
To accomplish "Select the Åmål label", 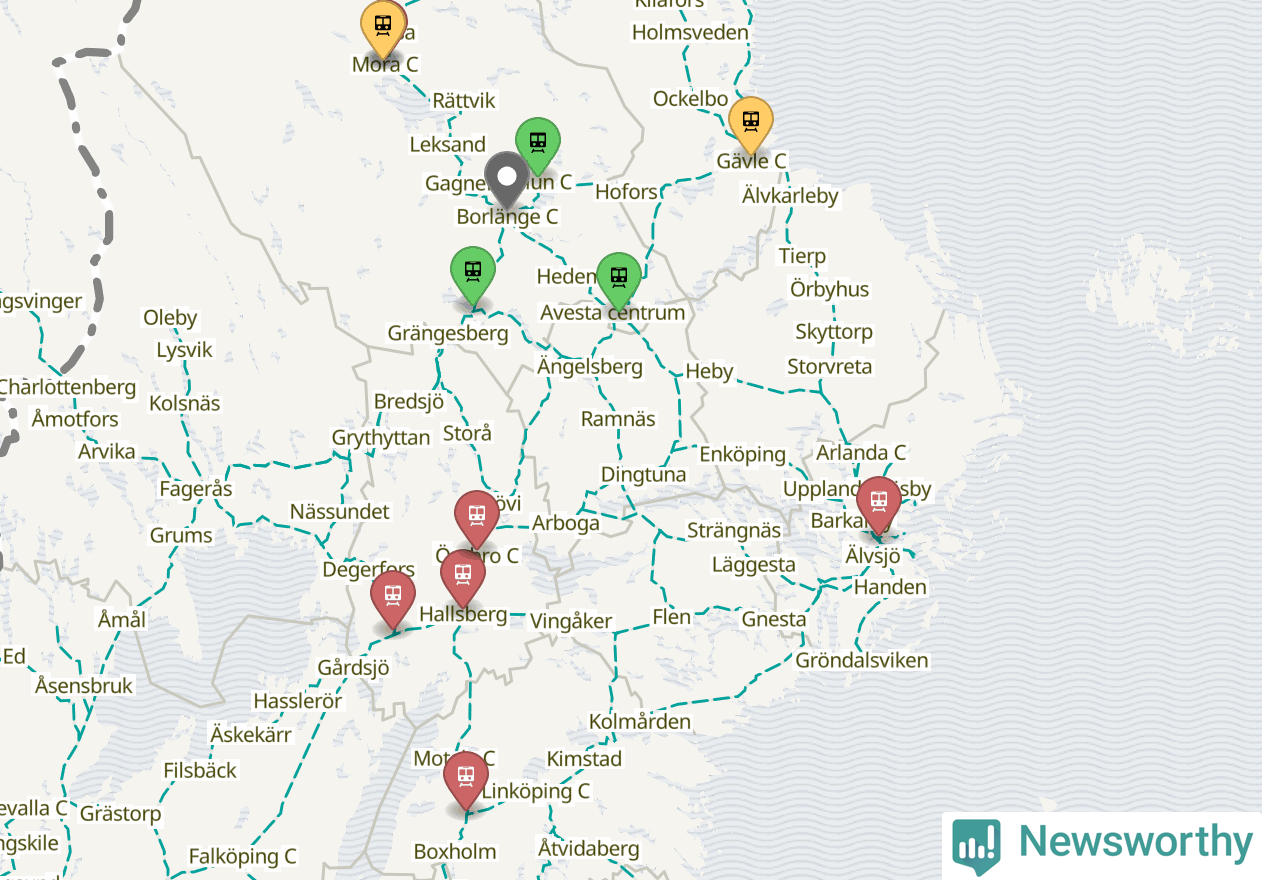I will 122,619.
